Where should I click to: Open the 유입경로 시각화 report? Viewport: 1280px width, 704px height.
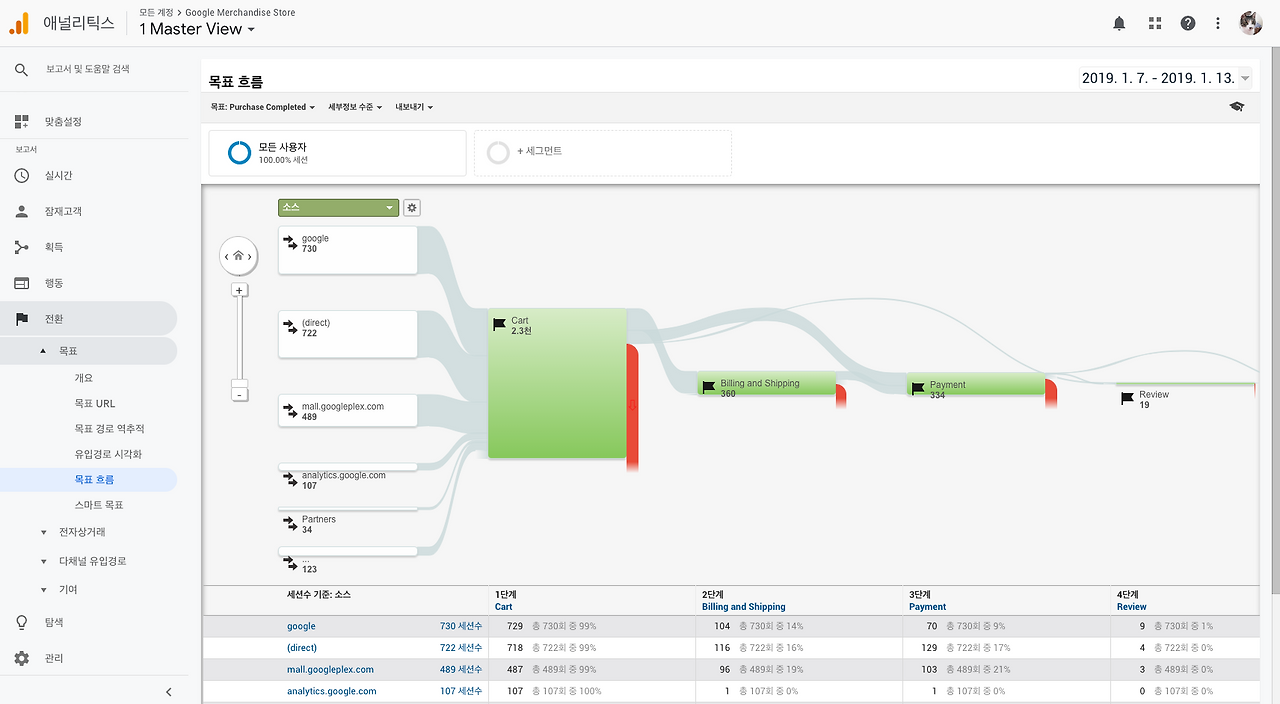[108, 454]
